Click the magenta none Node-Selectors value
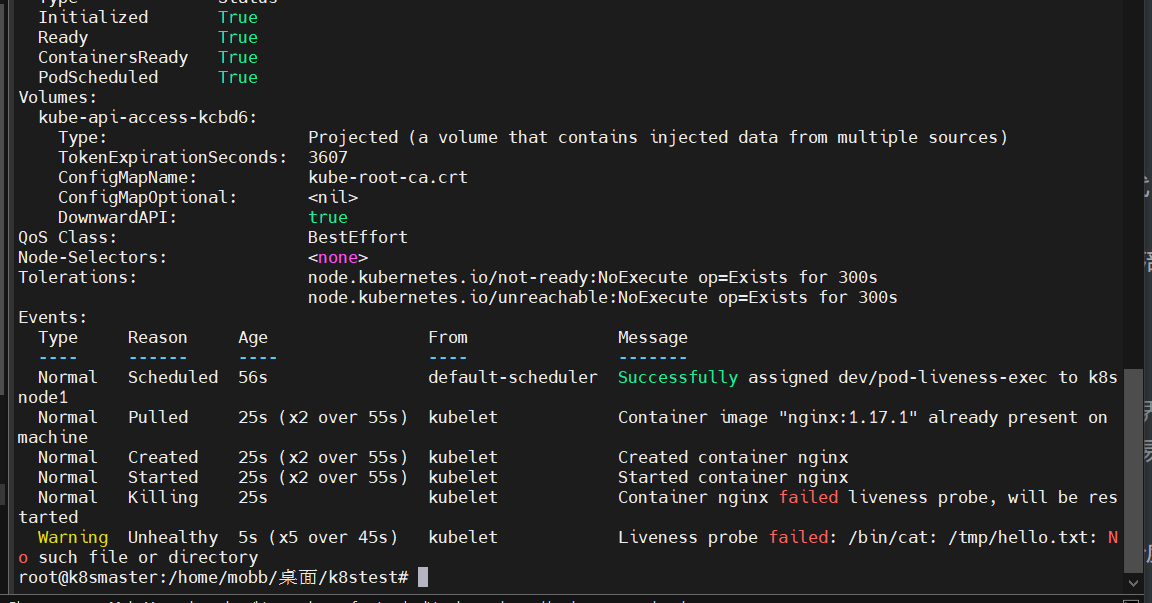 pos(337,257)
